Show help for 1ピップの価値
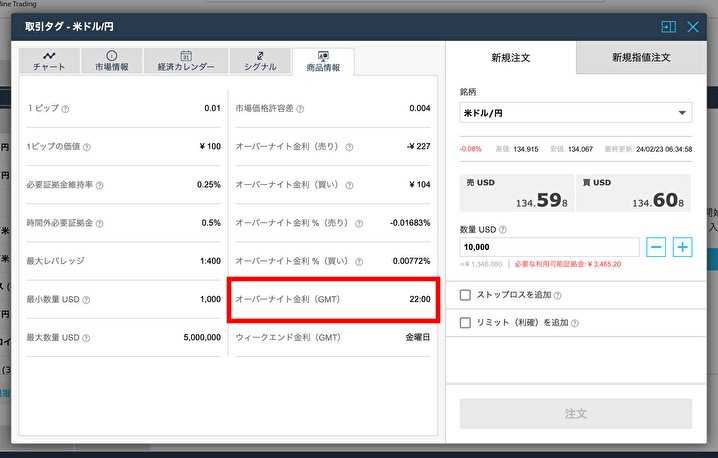Screen dimensions: 718x458 [87, 147]
